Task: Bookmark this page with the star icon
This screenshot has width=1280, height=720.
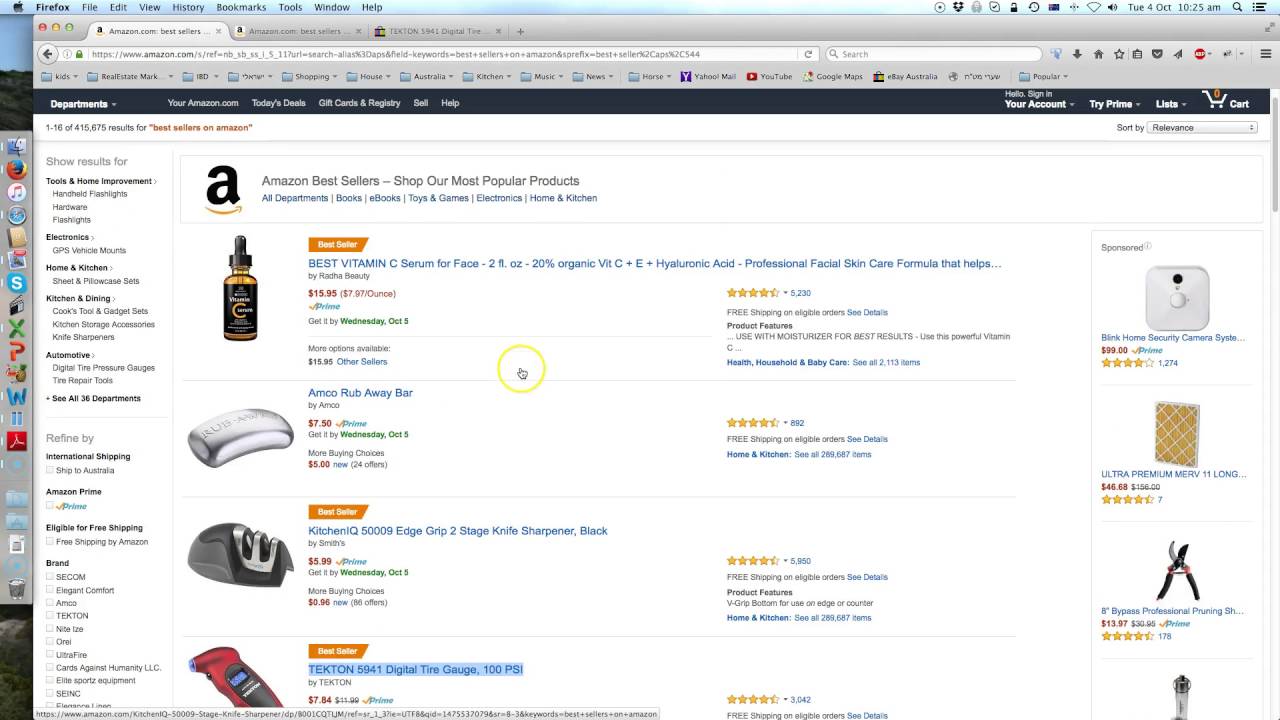Action: (1119, 54)
